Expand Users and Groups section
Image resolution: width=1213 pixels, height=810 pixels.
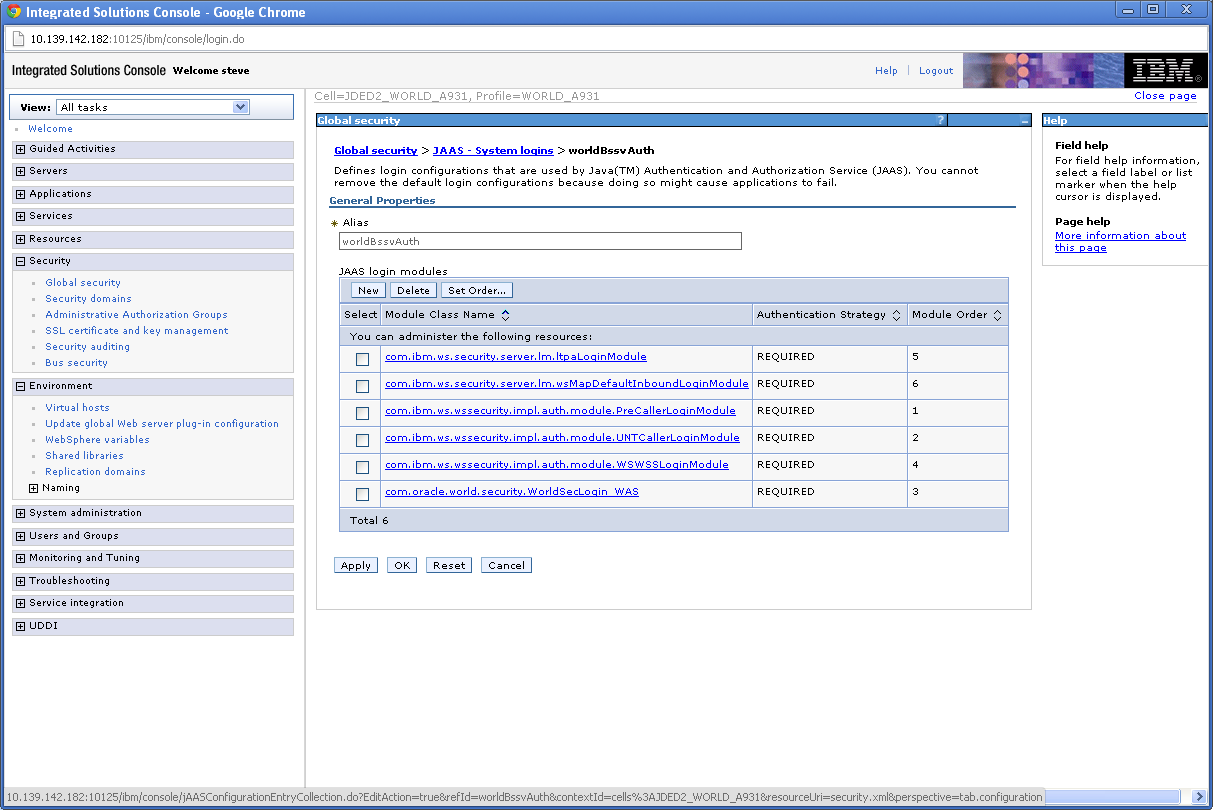[x=21, y=536]
